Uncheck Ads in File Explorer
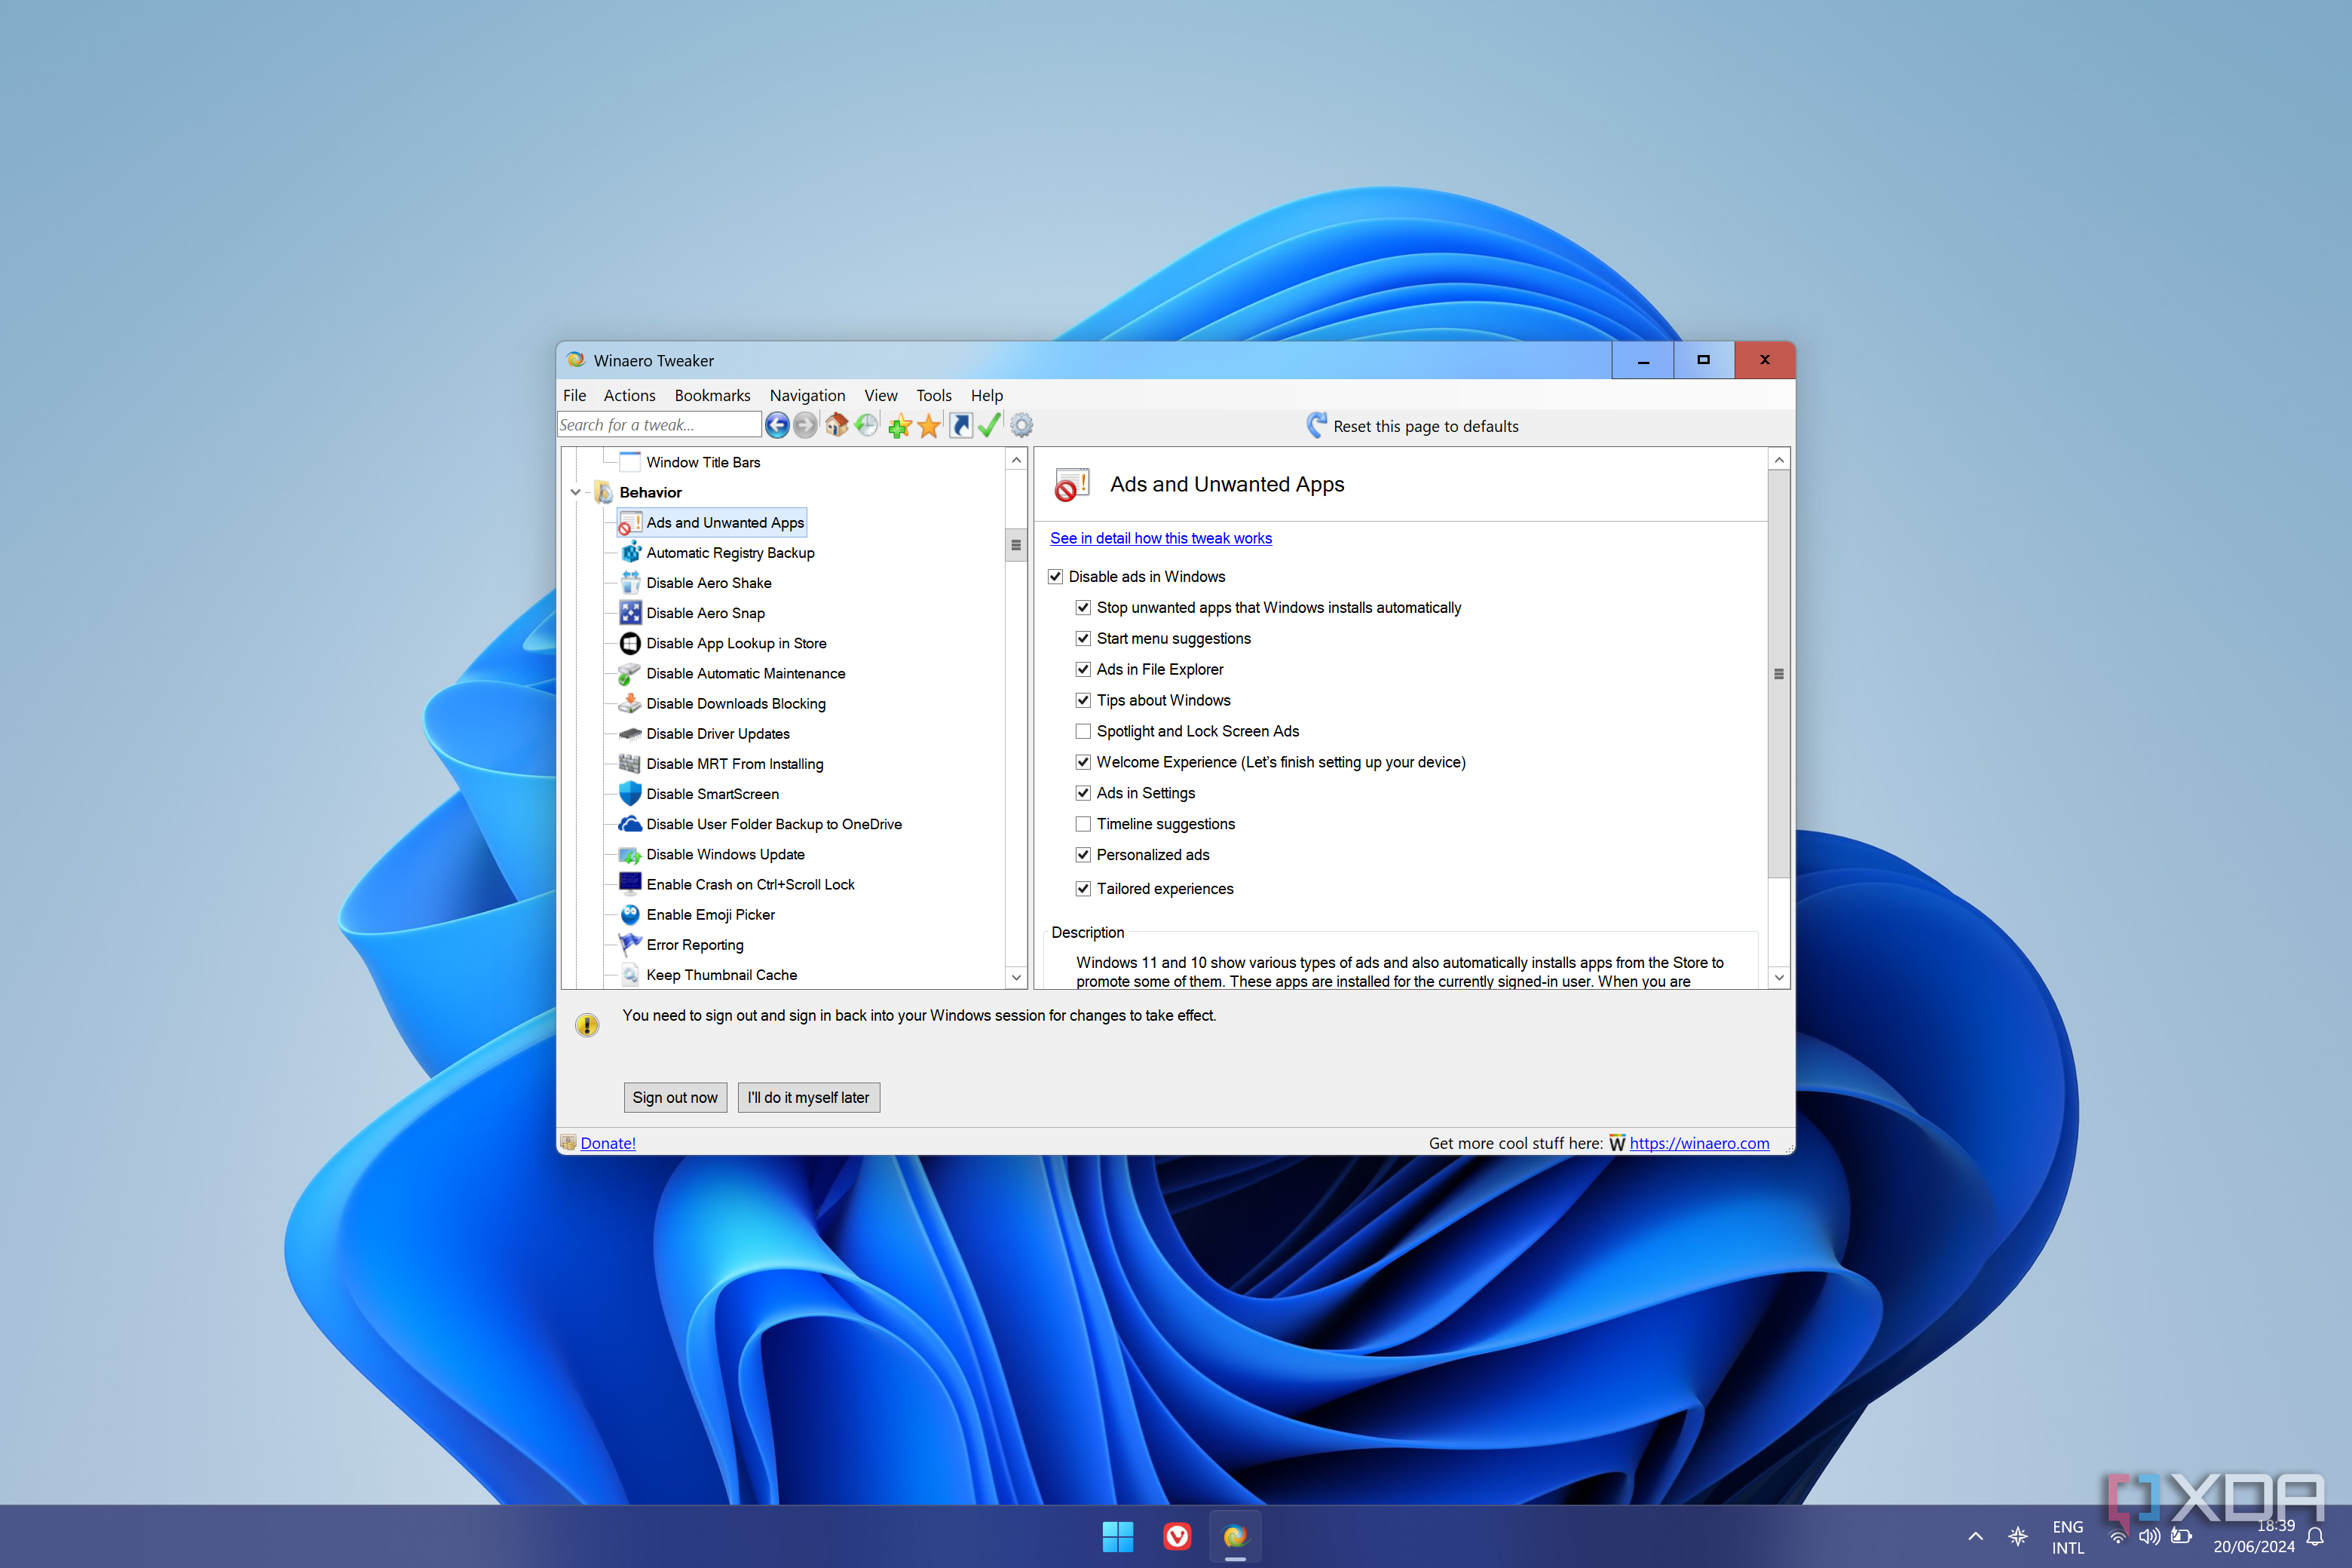 (1083, 669)
